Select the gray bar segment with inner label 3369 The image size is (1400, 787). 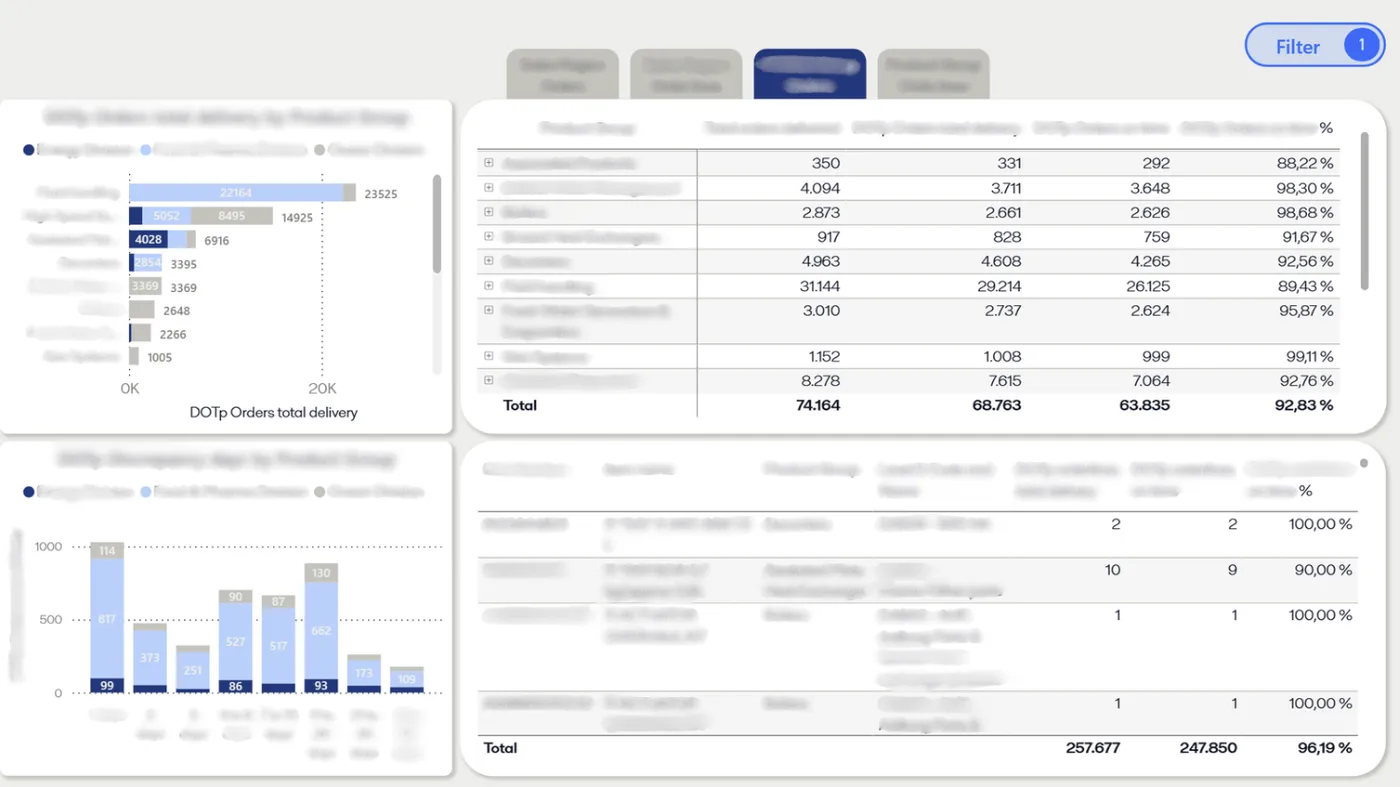tap(146, 287)
